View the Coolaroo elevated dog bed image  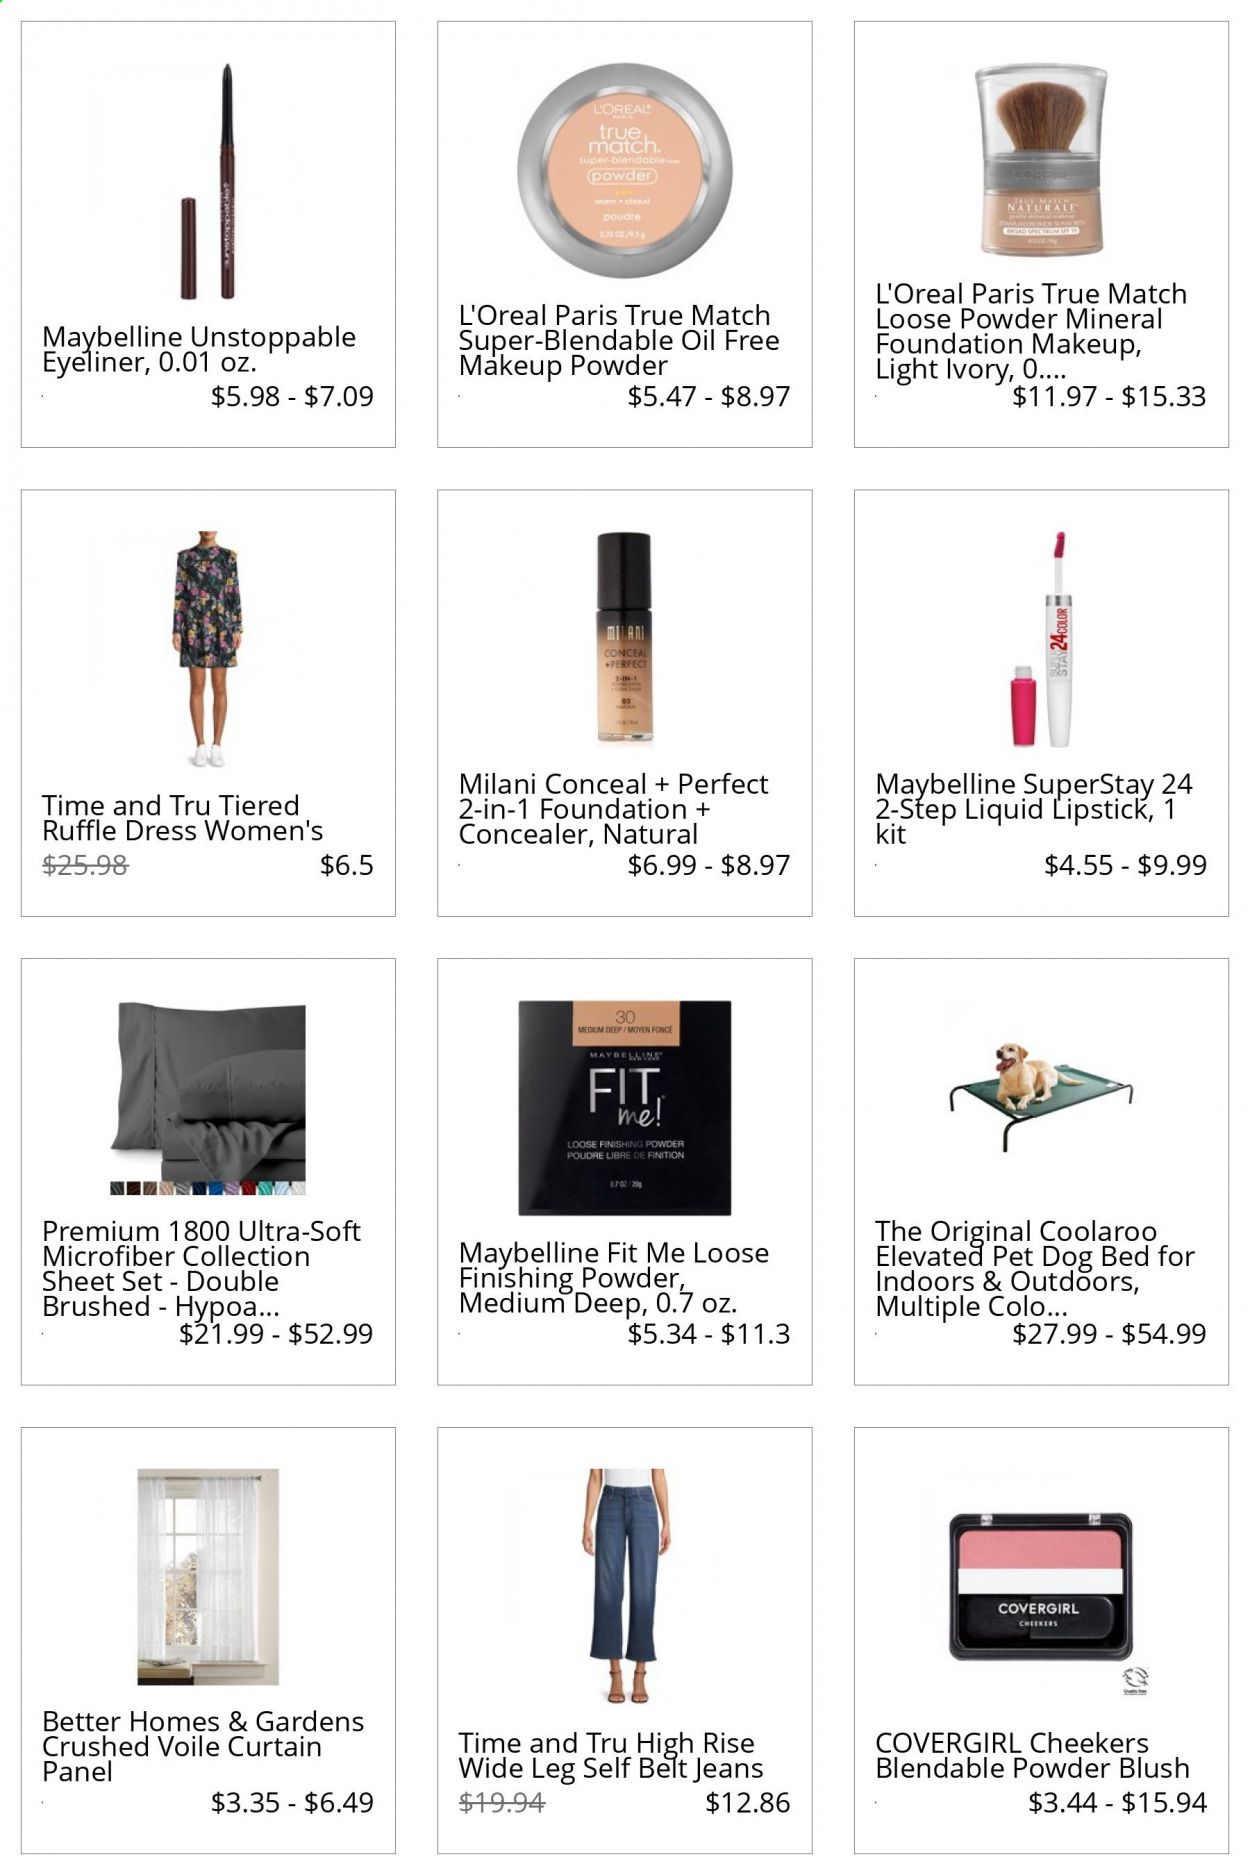(1041, 1097)
